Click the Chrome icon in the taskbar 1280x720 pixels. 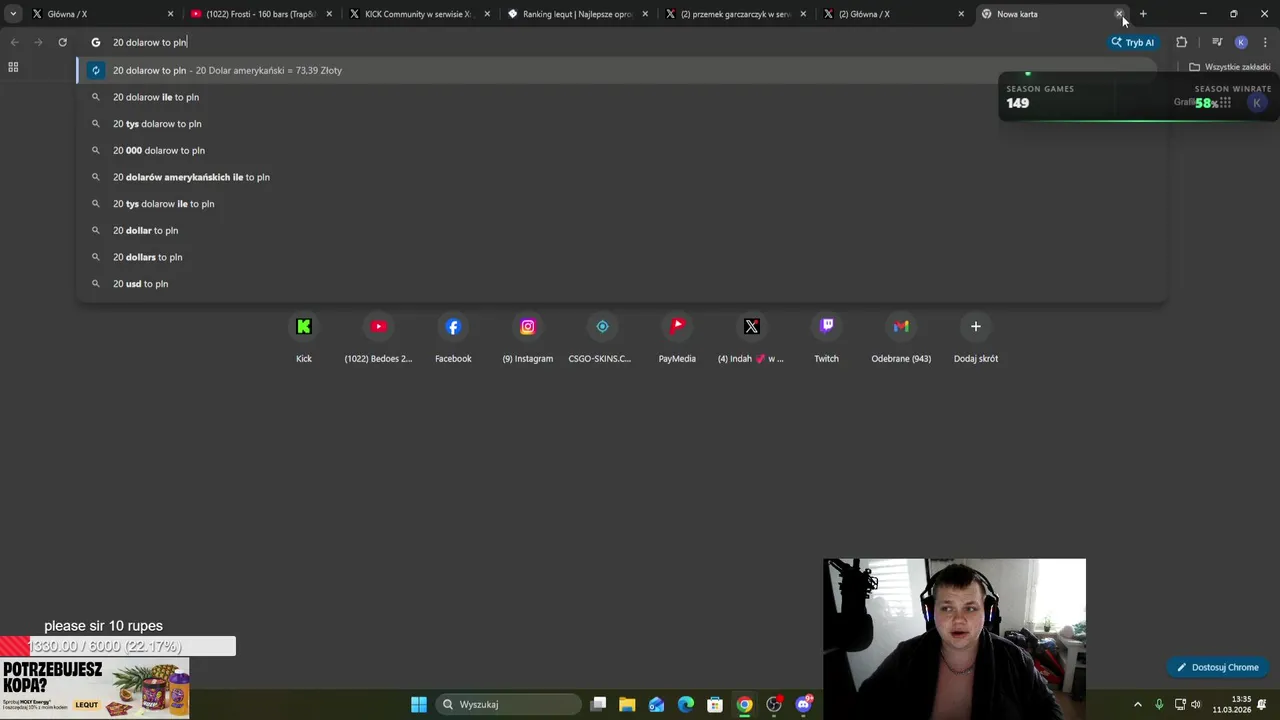coord(745,704)
